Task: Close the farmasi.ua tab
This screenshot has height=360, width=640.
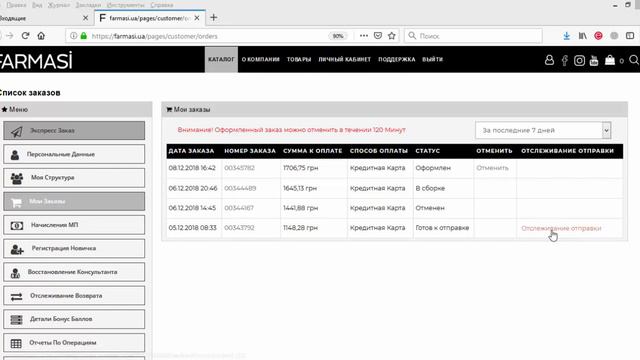Action: pos(197,18)
